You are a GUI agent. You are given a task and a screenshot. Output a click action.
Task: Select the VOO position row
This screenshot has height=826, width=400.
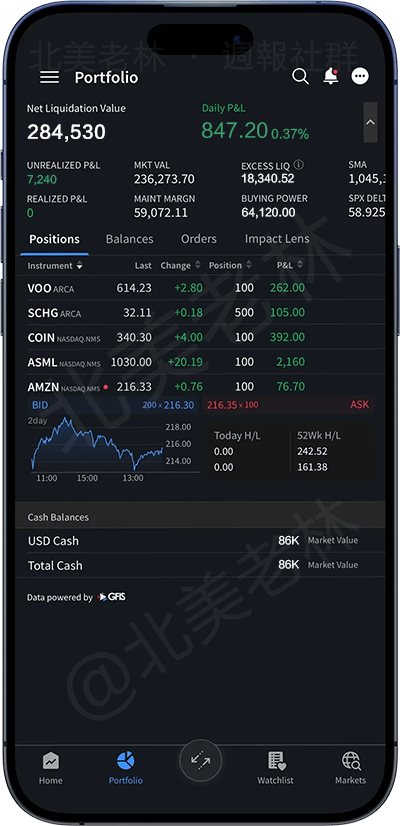tap(200, 288)
